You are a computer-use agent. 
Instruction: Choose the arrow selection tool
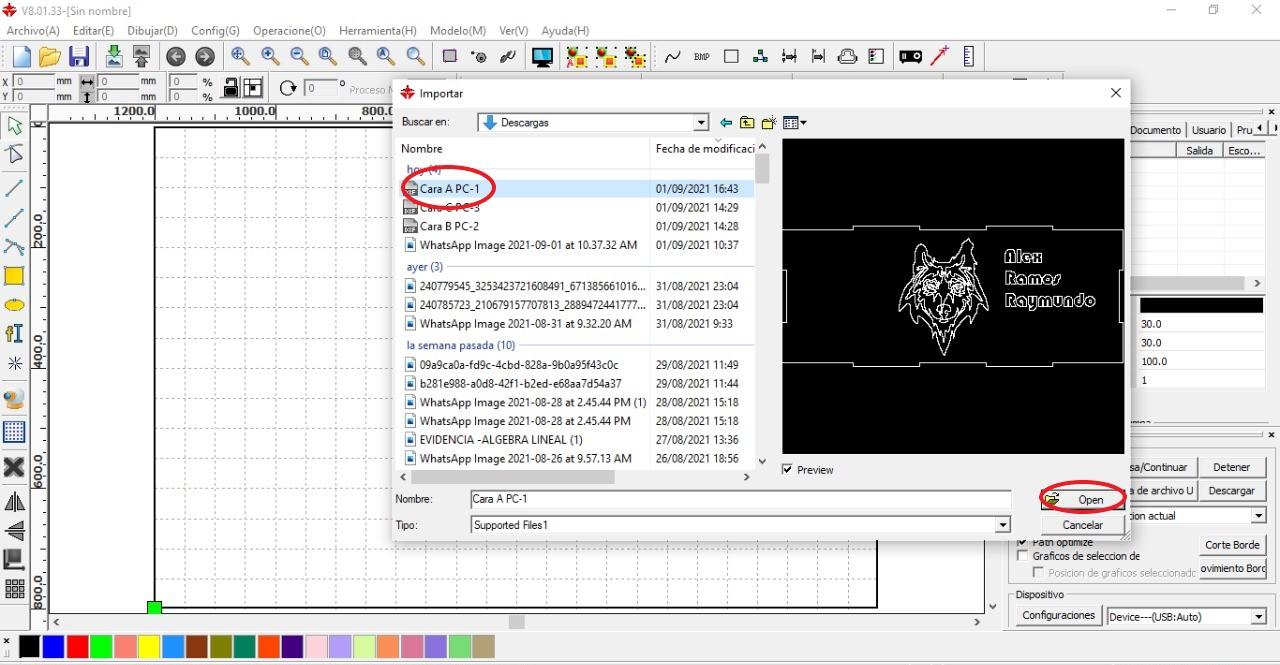tap(14, 126)
